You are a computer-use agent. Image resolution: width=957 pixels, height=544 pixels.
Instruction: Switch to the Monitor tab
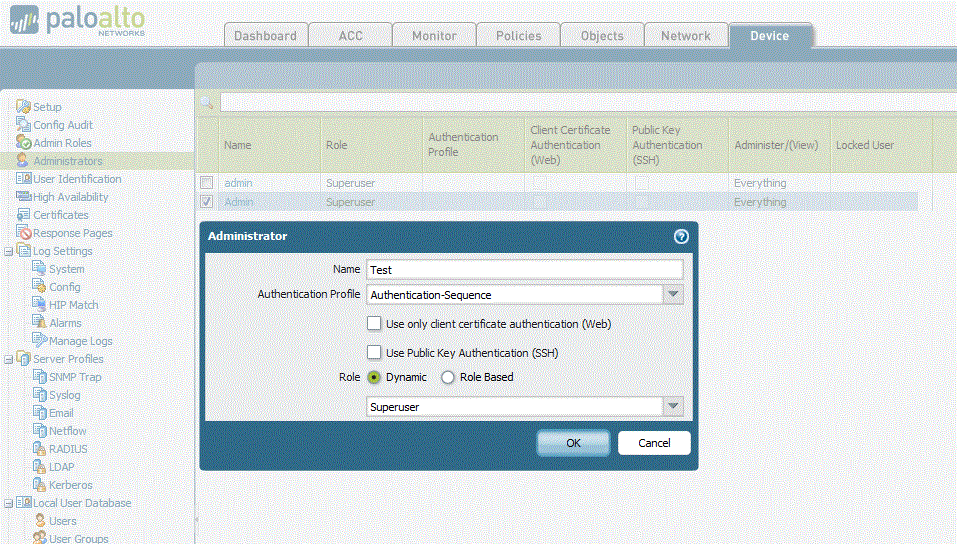[434, 35]
